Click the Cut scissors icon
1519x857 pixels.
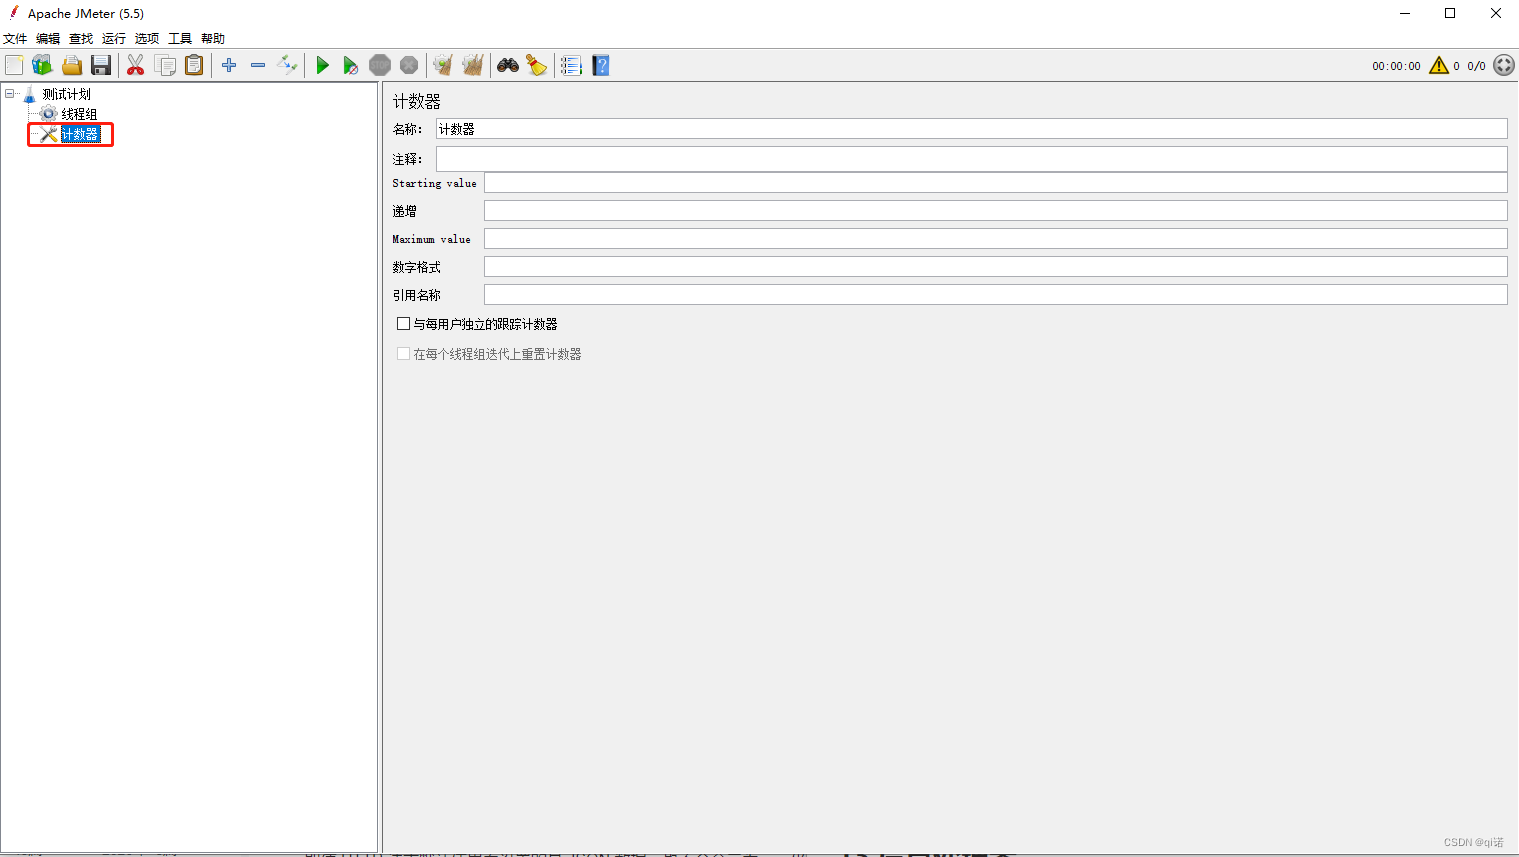click(x=135, y=65)
